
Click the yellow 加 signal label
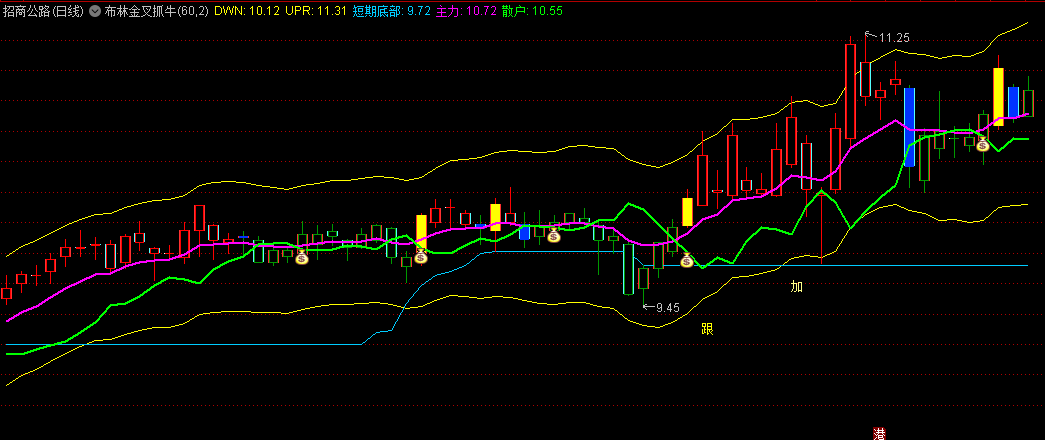click(x=796, y=287)
